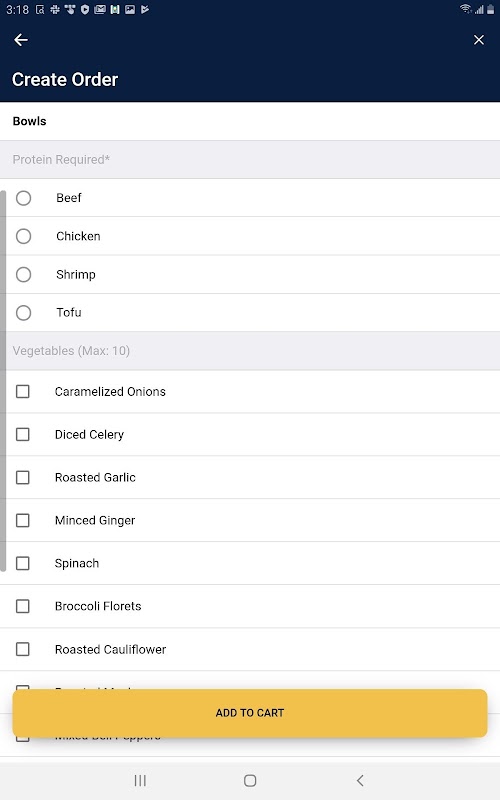
Task: Click the ADD TO CART button
Action: (x=250, y=713)
